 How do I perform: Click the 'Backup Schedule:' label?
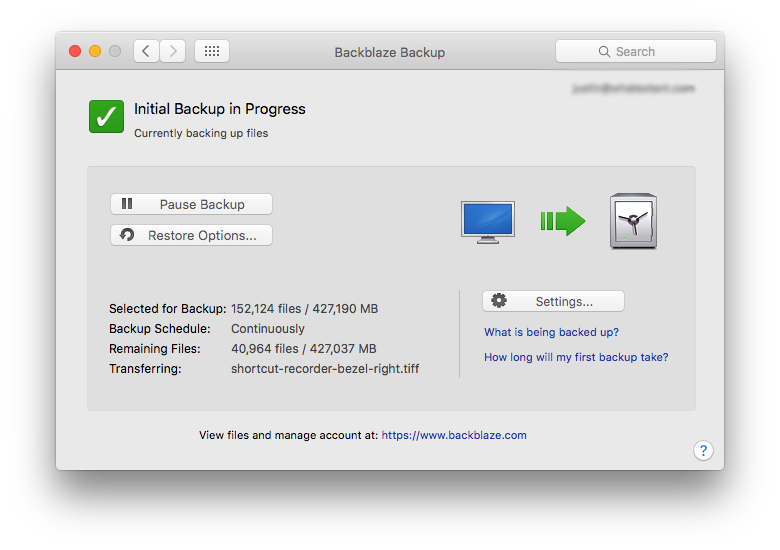point(160,329)
